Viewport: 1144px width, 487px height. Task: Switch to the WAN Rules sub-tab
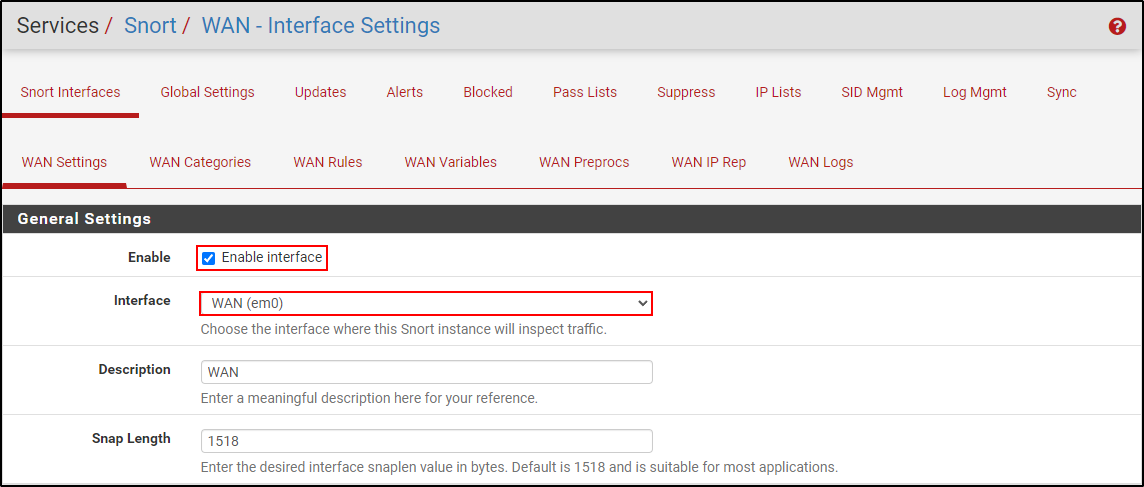pyautogui.click(x=328, y=162)
